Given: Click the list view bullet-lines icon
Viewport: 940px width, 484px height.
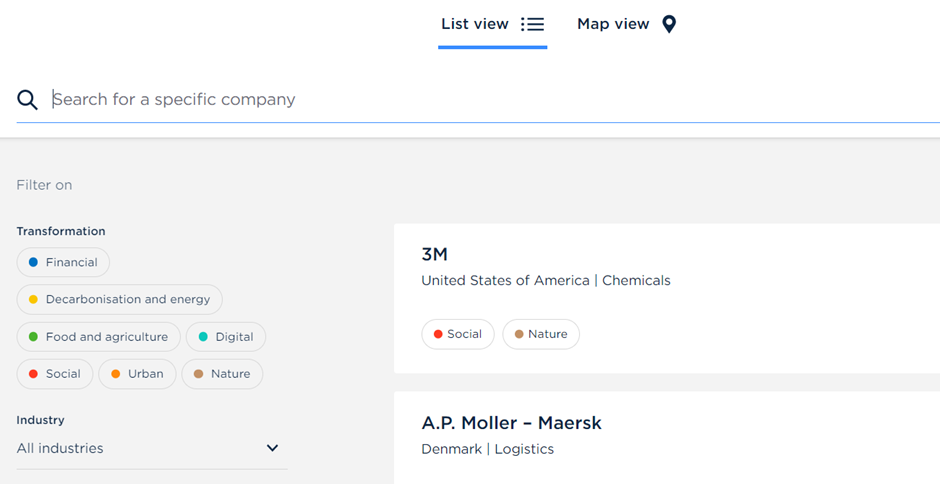Looking at the screenshot, I should click(532, 25).
